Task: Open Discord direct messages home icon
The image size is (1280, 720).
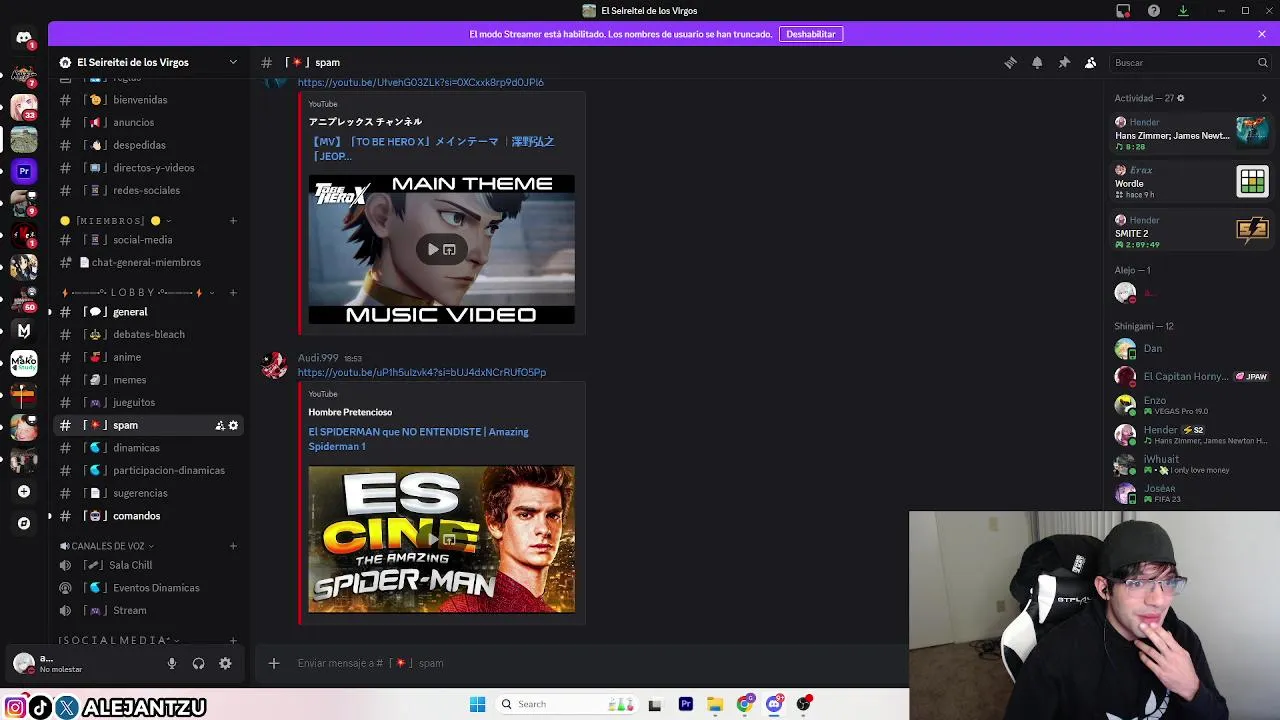Action: tap(24, 39)
